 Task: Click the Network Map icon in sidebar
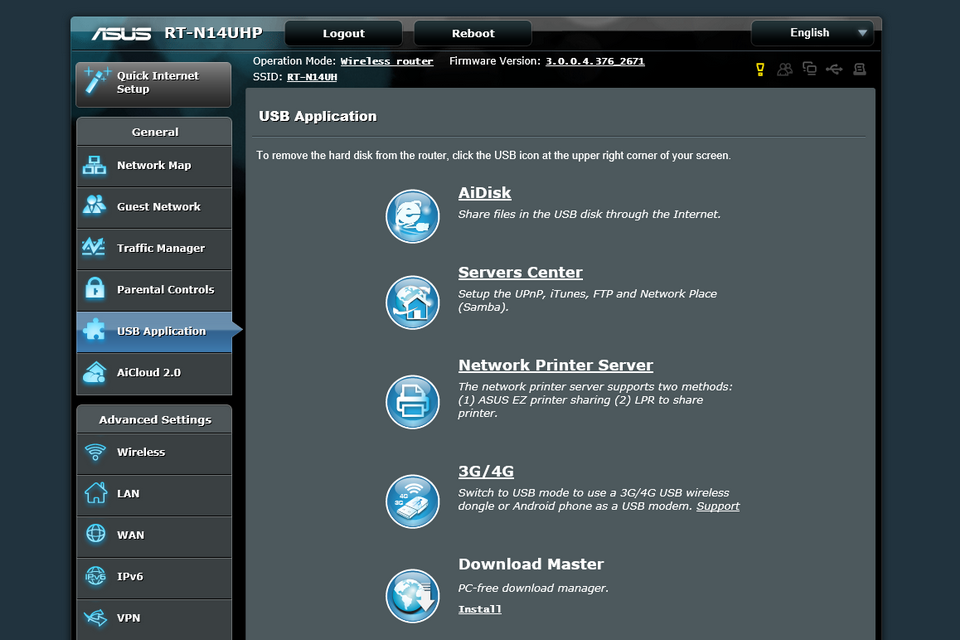pos(94,165)
